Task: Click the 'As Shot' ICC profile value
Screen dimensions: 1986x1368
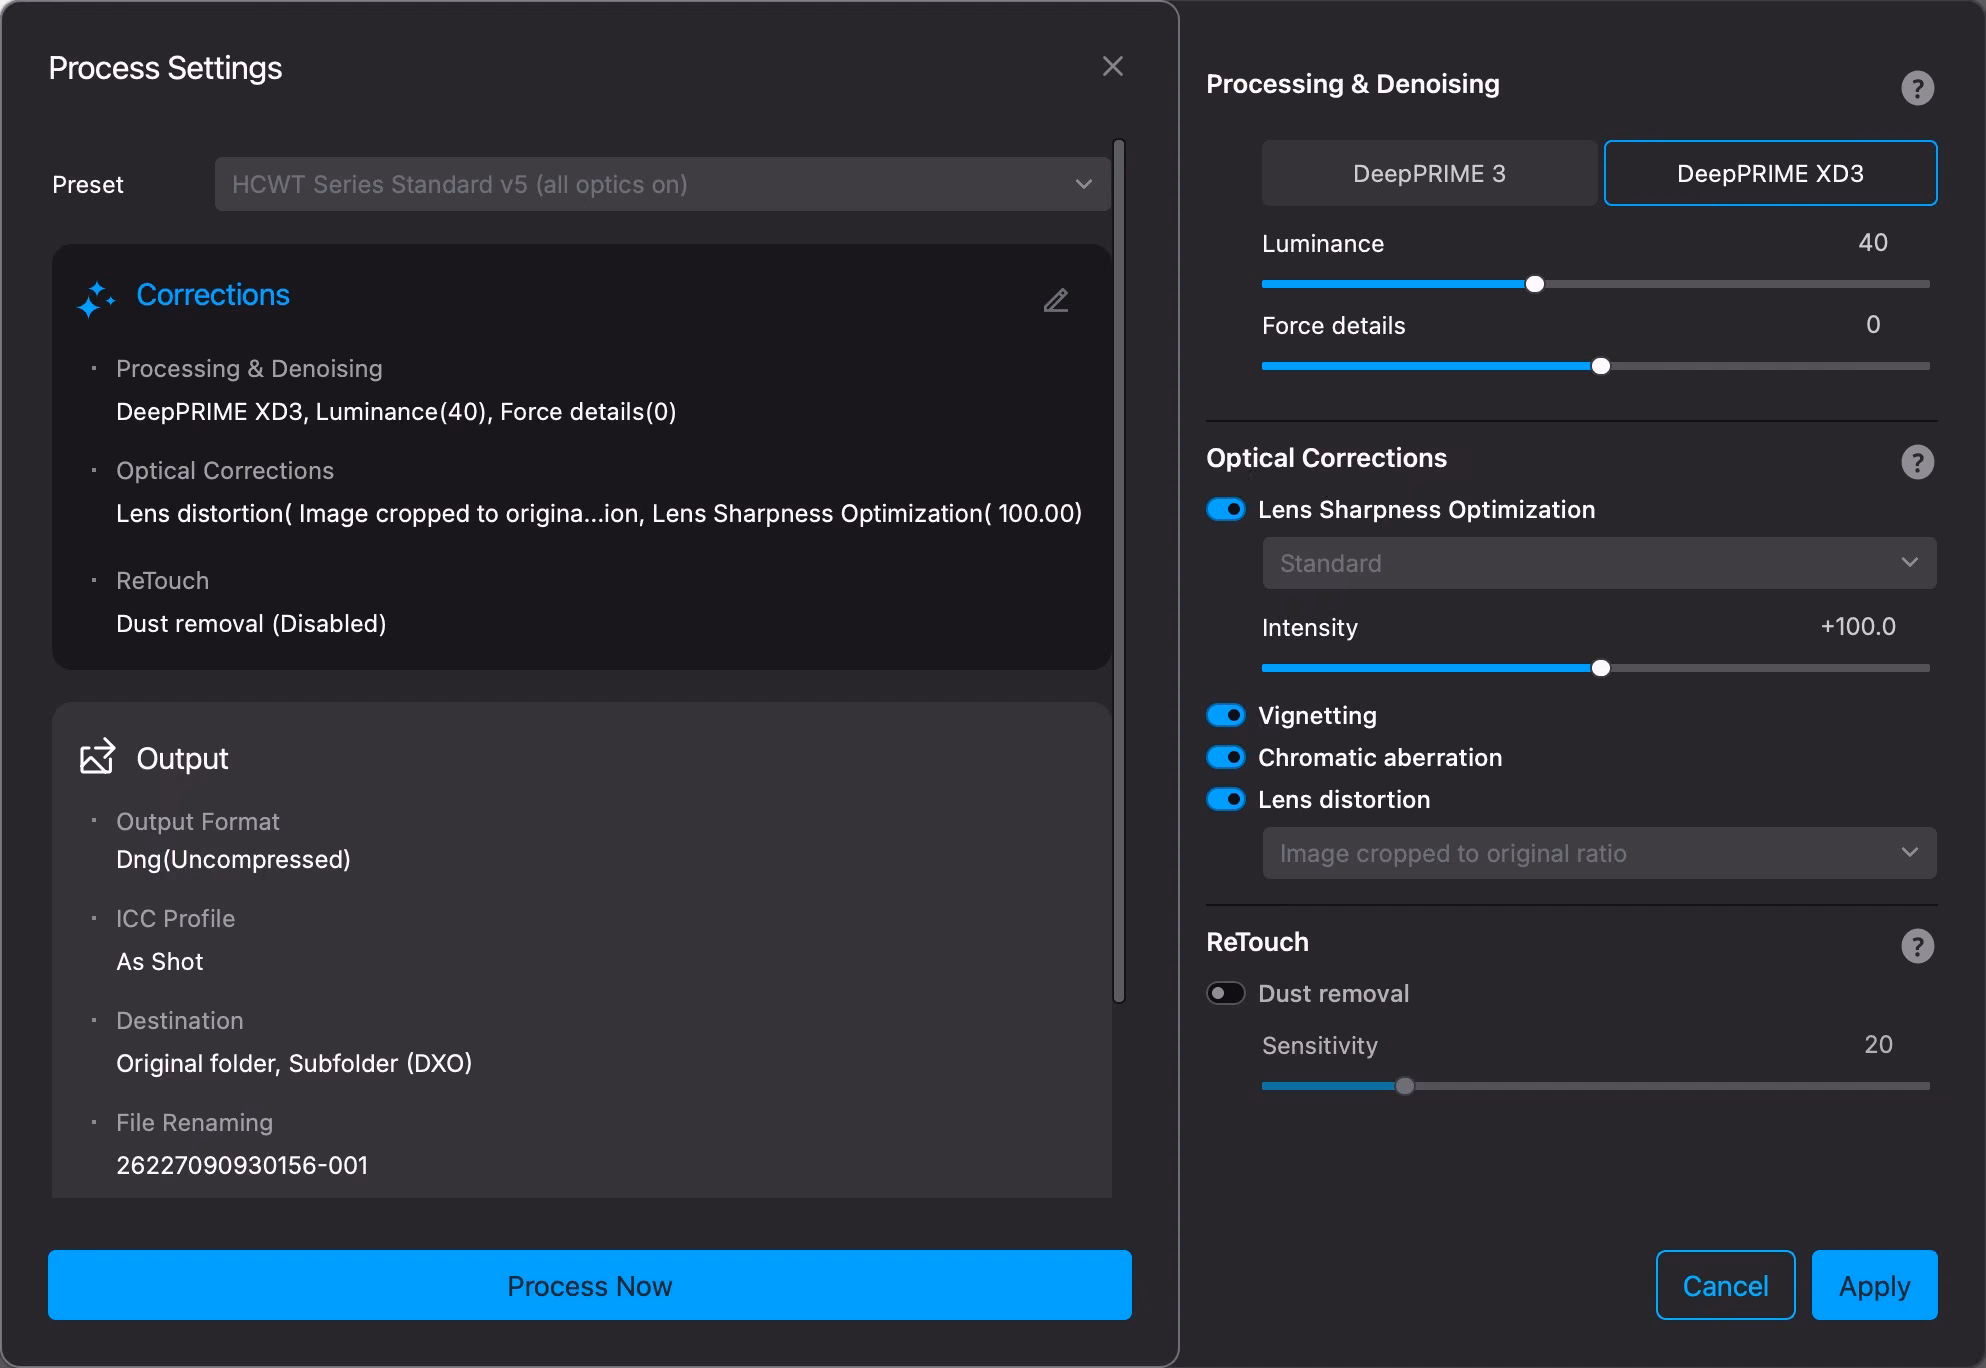Action: coord(159,962)
